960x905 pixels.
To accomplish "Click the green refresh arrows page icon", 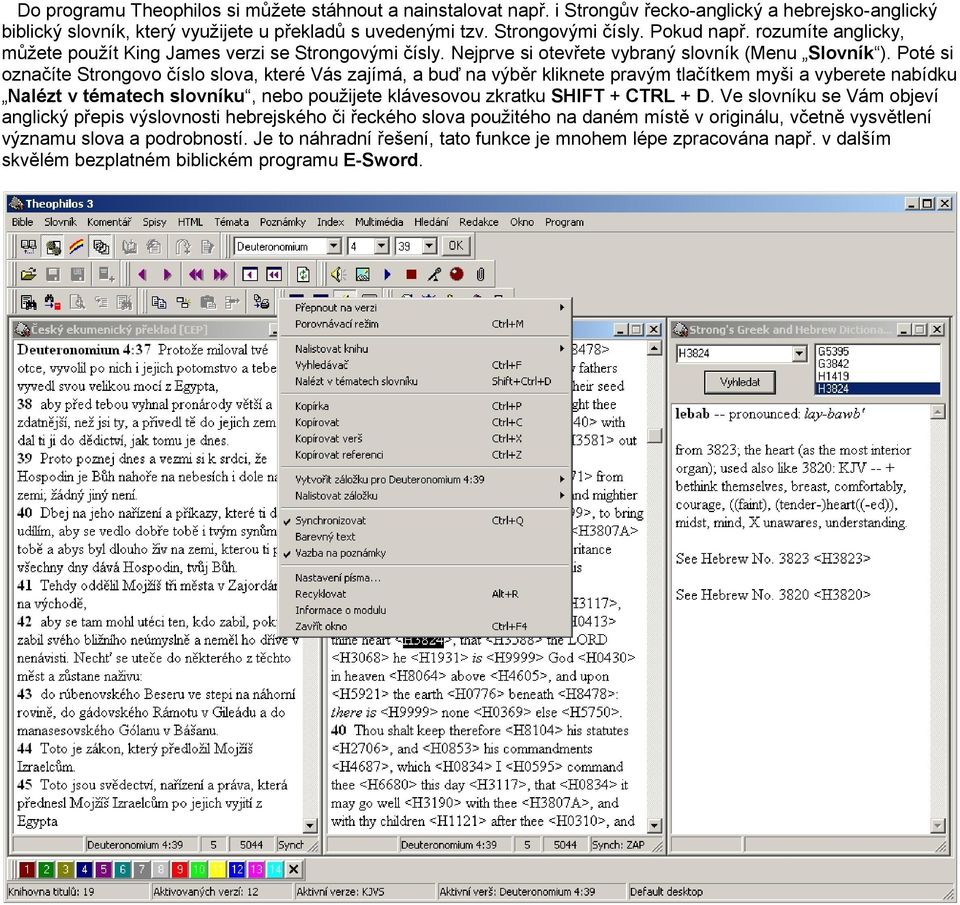I will point(303,275).
